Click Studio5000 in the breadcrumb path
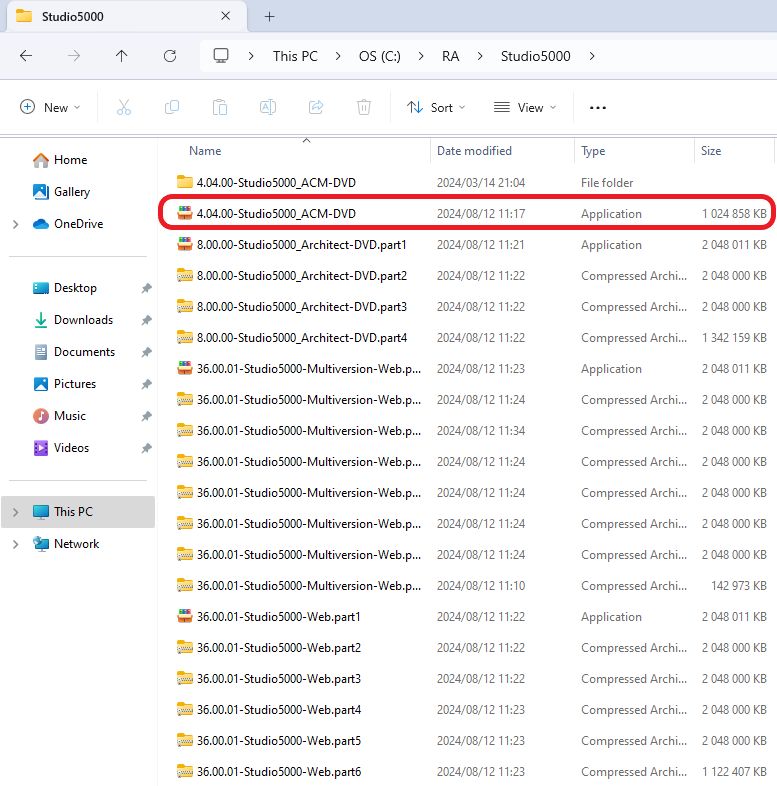The height and width of the screenshot is (786, 777). click(535, 56)
